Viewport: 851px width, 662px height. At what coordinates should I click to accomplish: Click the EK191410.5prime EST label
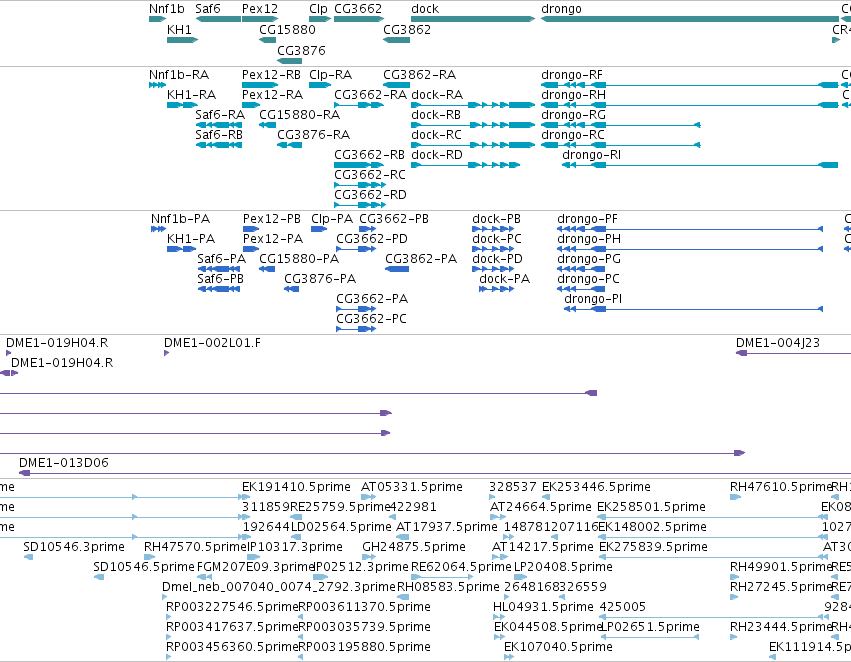click(296, 487)
